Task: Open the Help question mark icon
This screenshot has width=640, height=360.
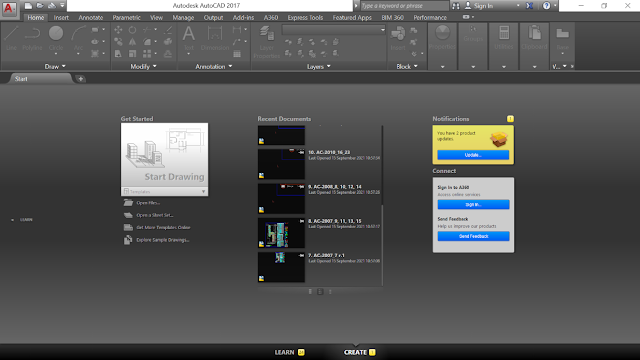Action: 546,6
